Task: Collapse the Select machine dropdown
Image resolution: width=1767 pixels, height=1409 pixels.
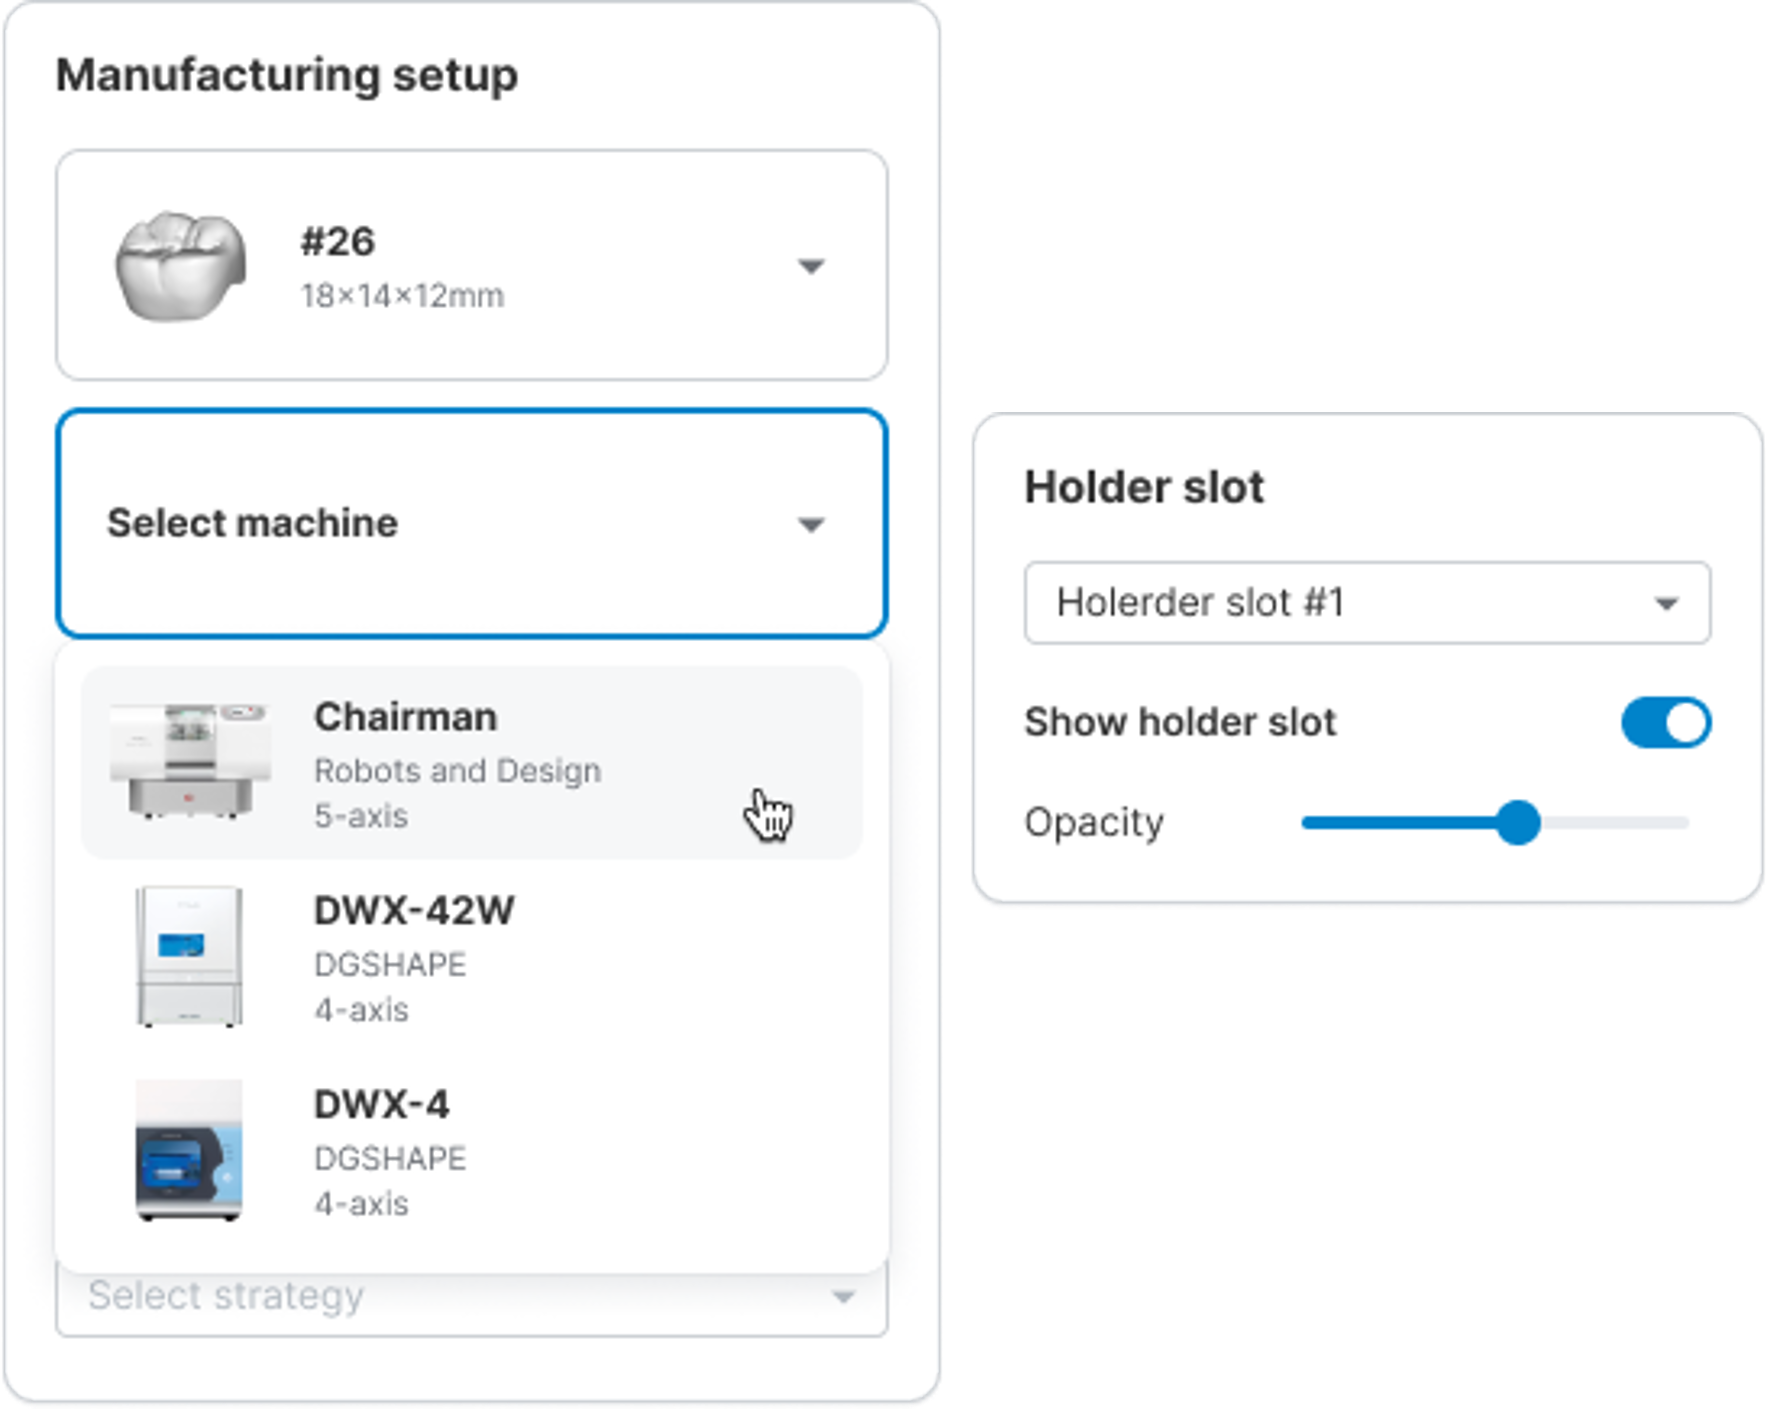Action: coord(471,523)
